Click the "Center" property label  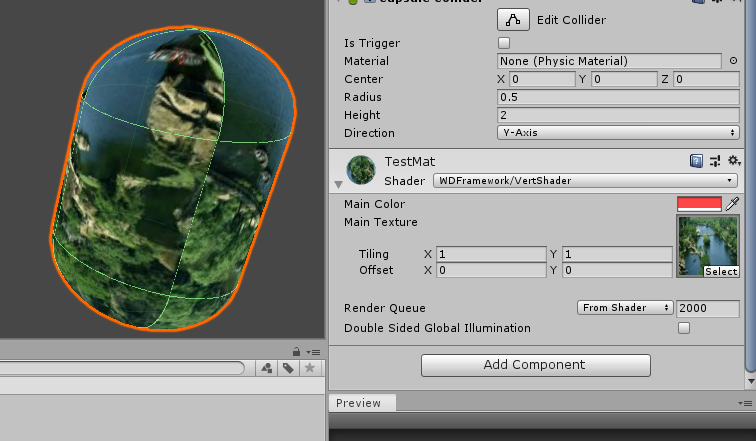[x=364, y=79]
